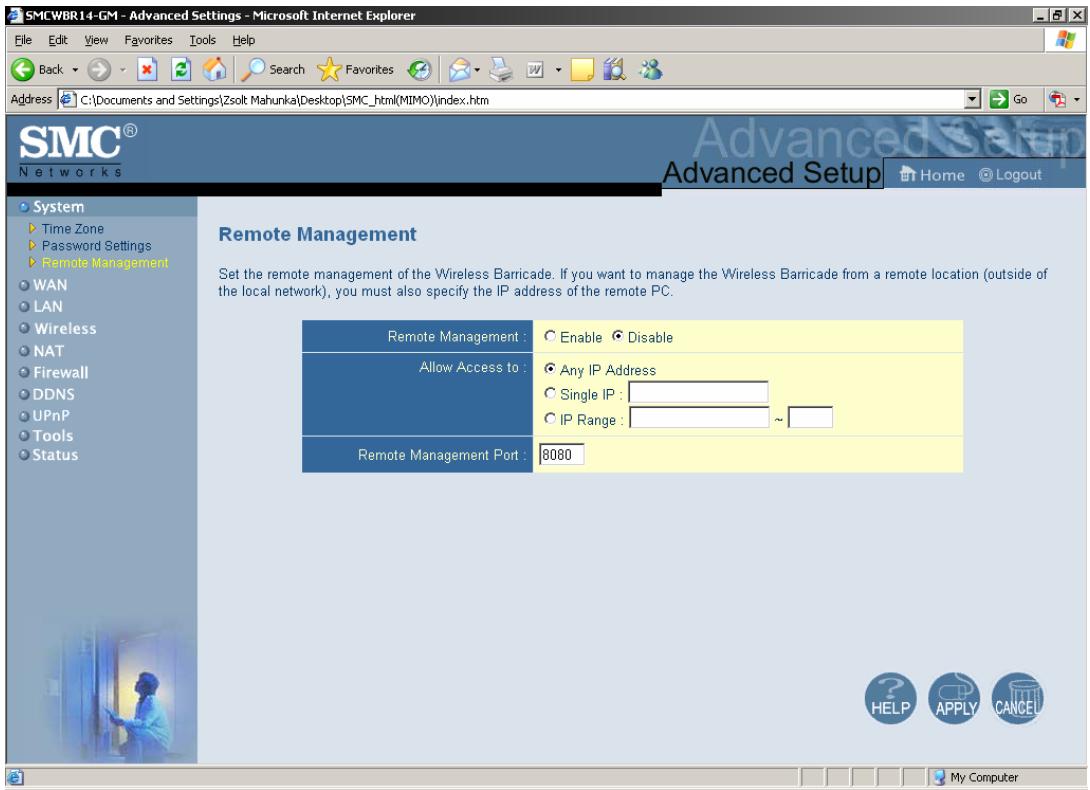Click the Research books icon

615,70
